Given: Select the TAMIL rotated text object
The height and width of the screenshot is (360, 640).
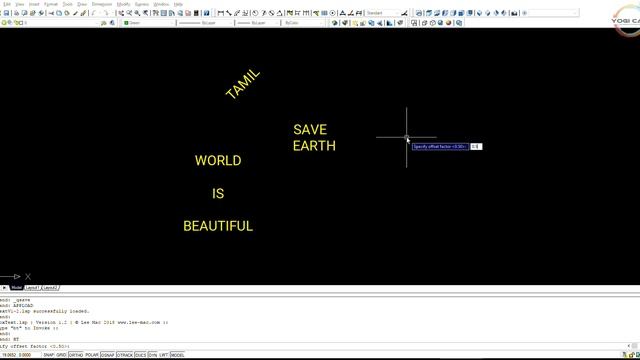Looking at the screenshot, I should click(243, 84).
